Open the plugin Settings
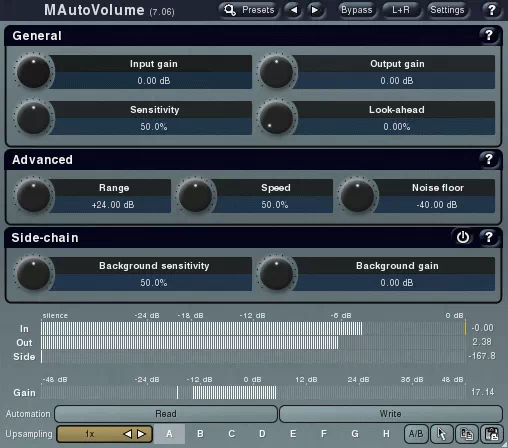Screen dimensions: 508x448 click(x=447, y=10)
